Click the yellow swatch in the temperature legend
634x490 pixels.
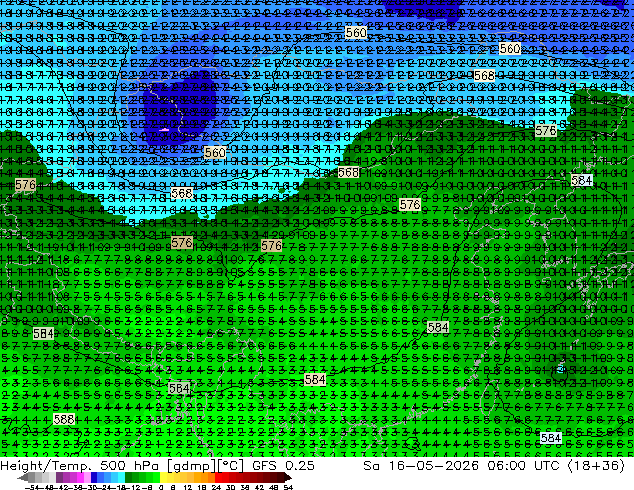[x=163, y=477]
